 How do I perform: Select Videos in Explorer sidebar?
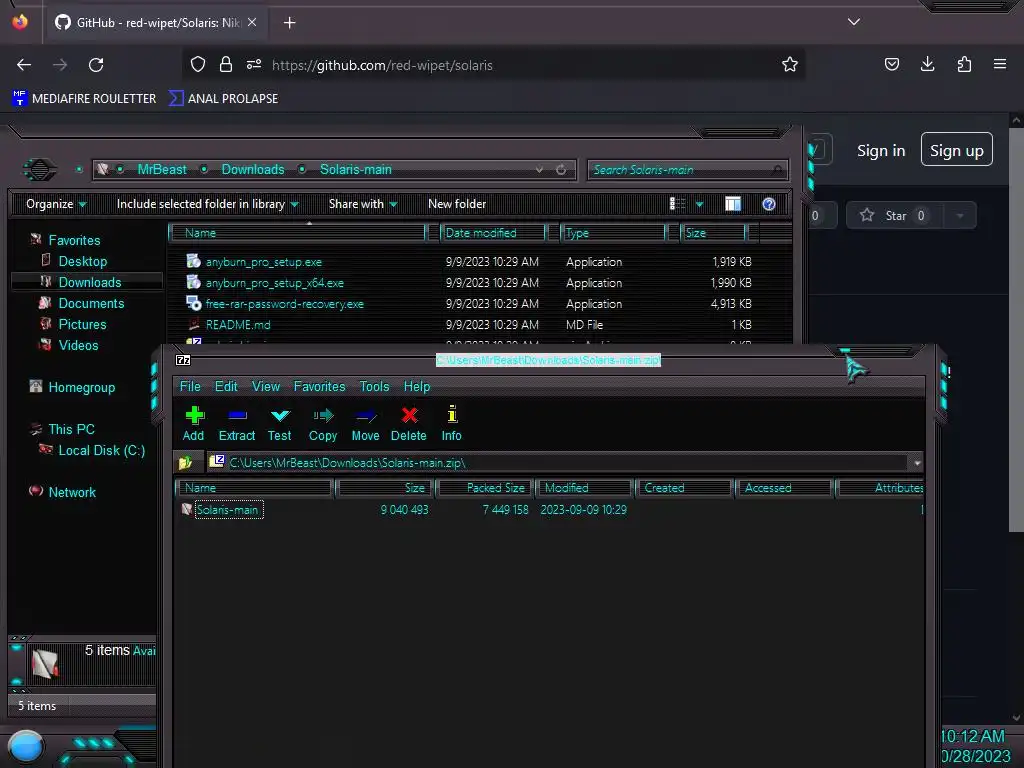coord(78,345)
